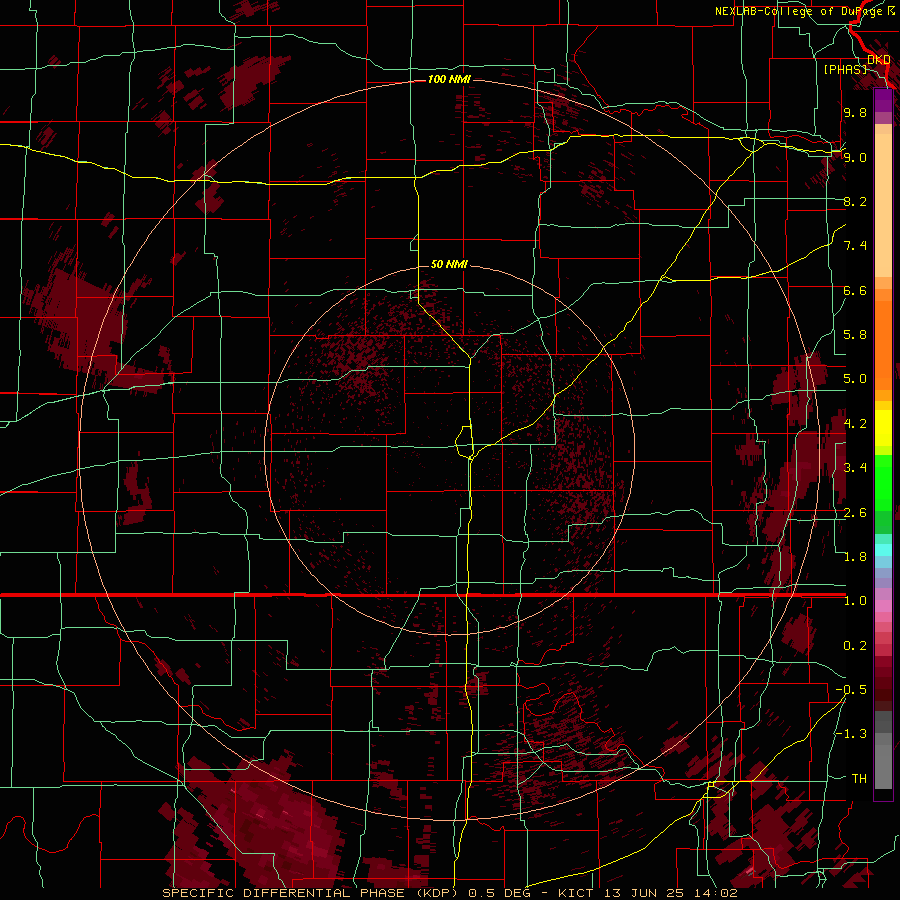
Task: Click the 0.2 scale label
Action: point(855,646)
